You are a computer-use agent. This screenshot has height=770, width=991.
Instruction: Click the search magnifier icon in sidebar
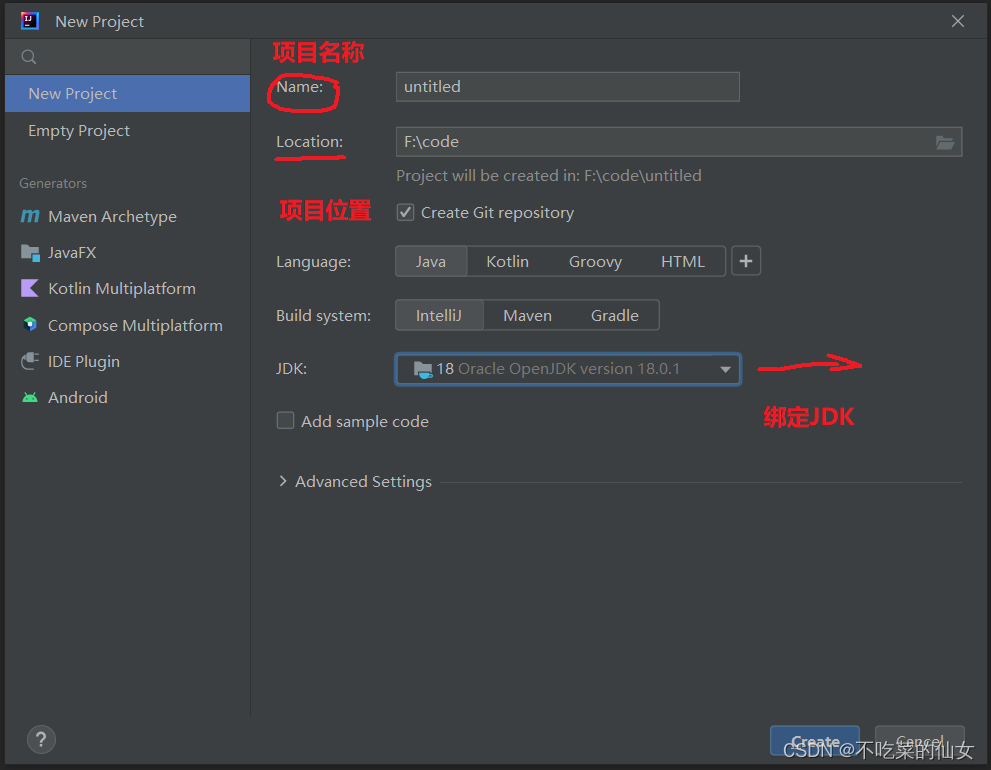click(28, 57)
